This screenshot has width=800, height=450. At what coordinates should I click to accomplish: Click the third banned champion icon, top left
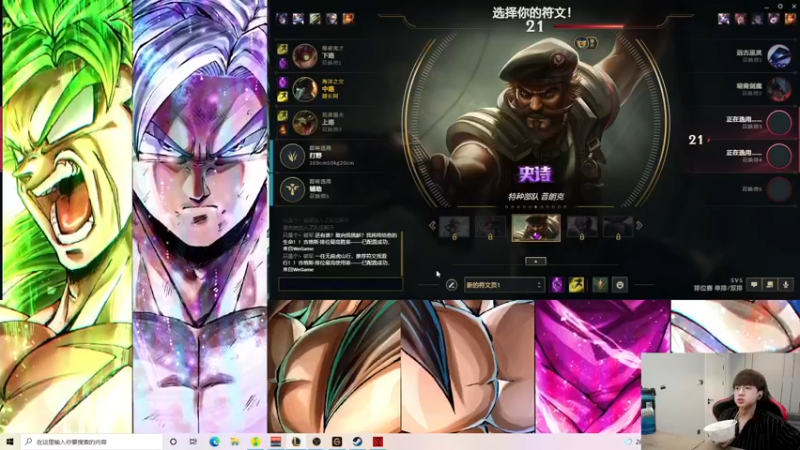click(315, 19)
